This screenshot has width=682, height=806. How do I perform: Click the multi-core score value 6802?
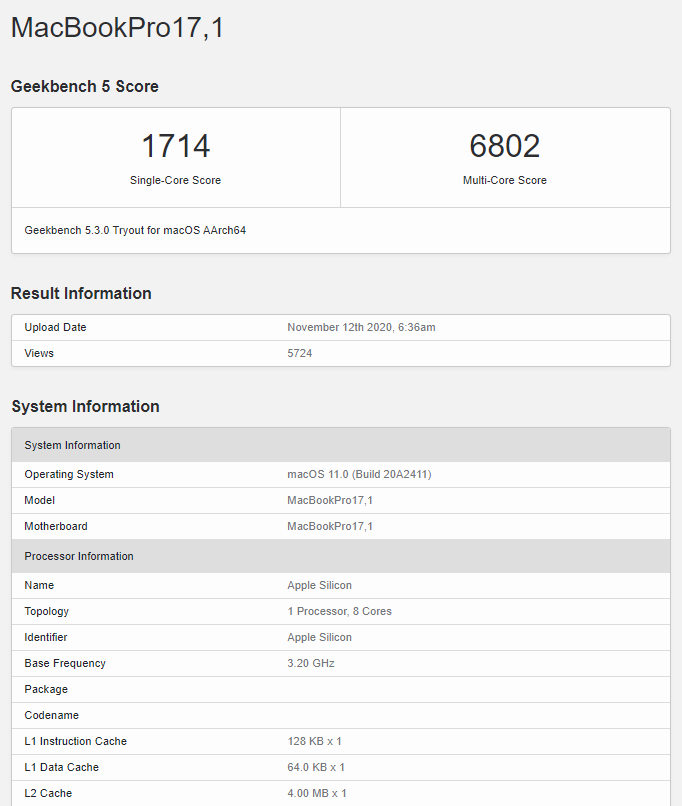(505, 146)
